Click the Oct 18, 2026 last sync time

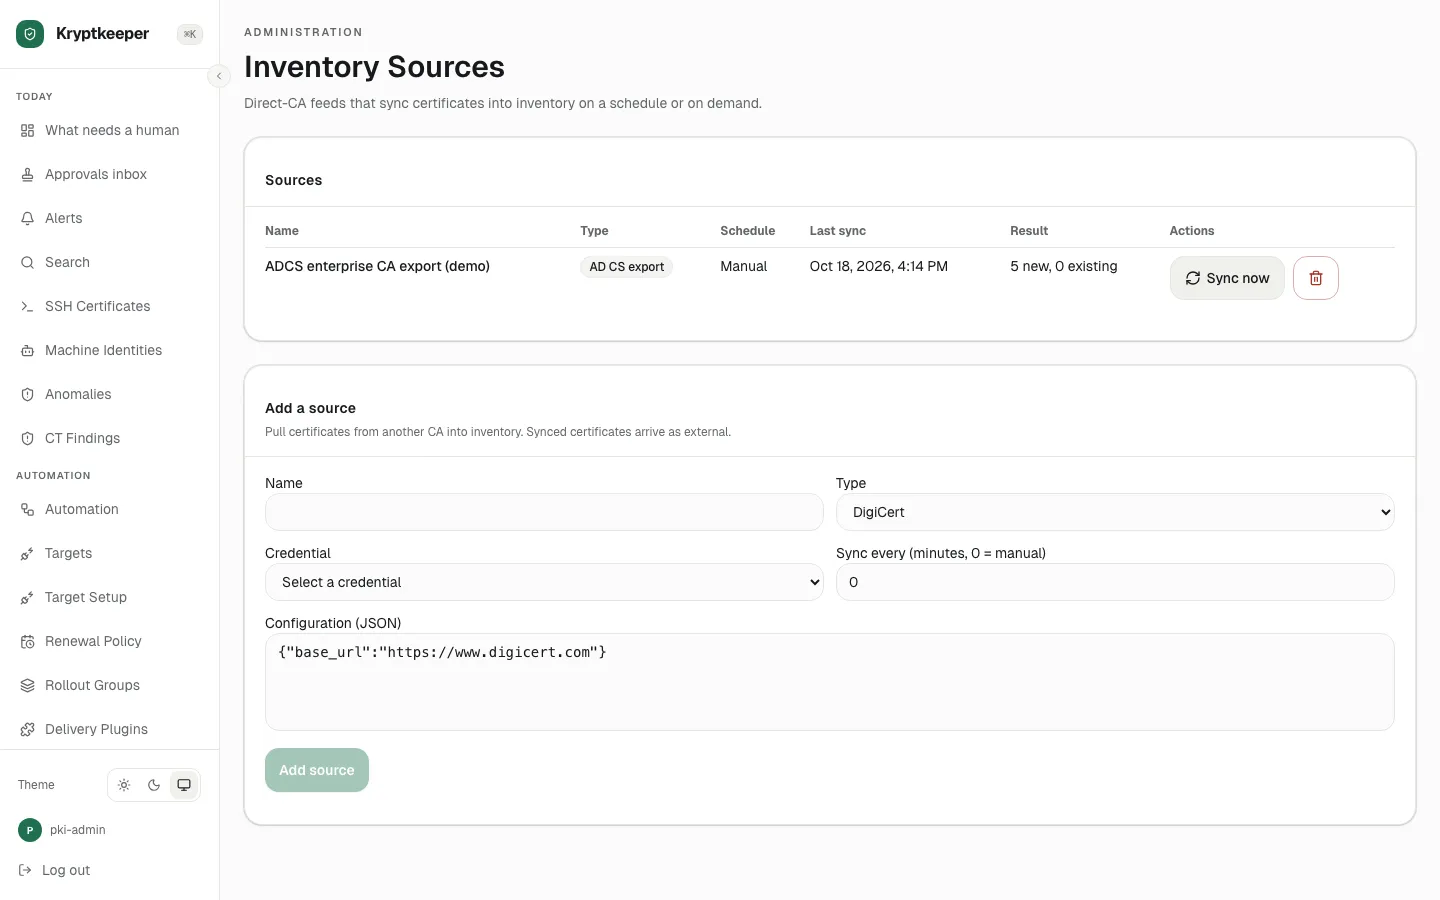click(879, 266)
